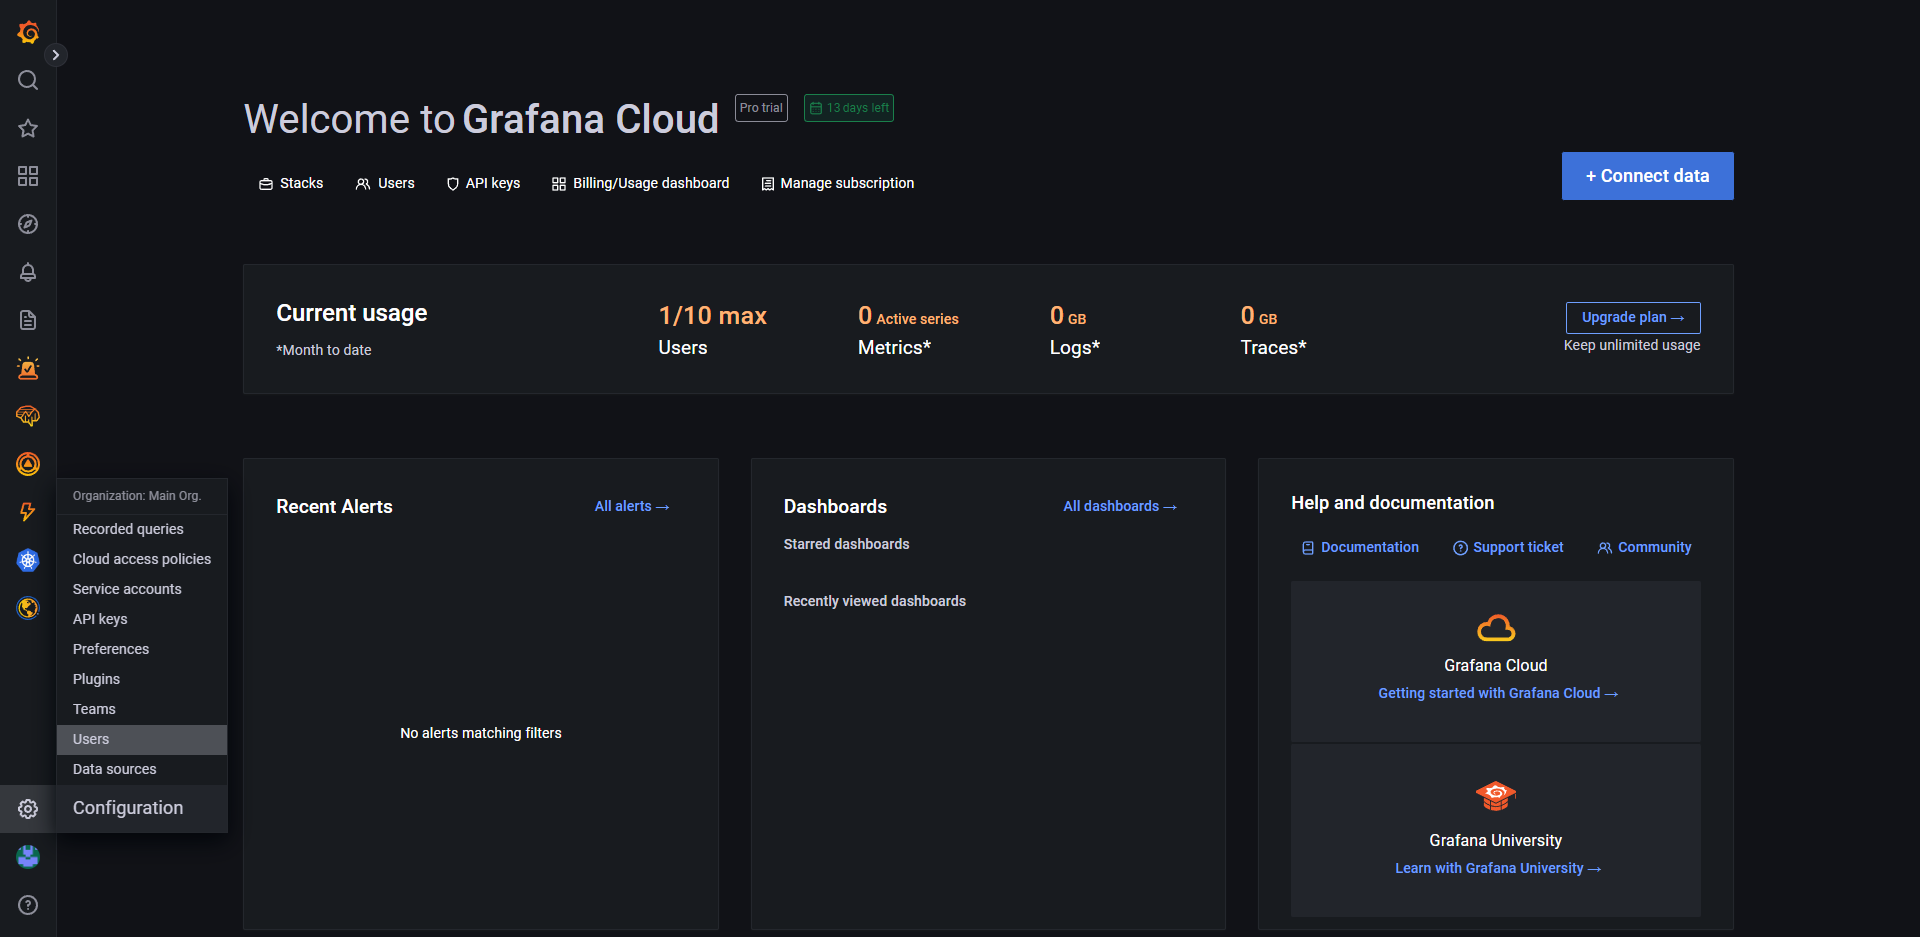Follow the All dashboards link
The image size is (1920, 937).
coord(1120,506)
